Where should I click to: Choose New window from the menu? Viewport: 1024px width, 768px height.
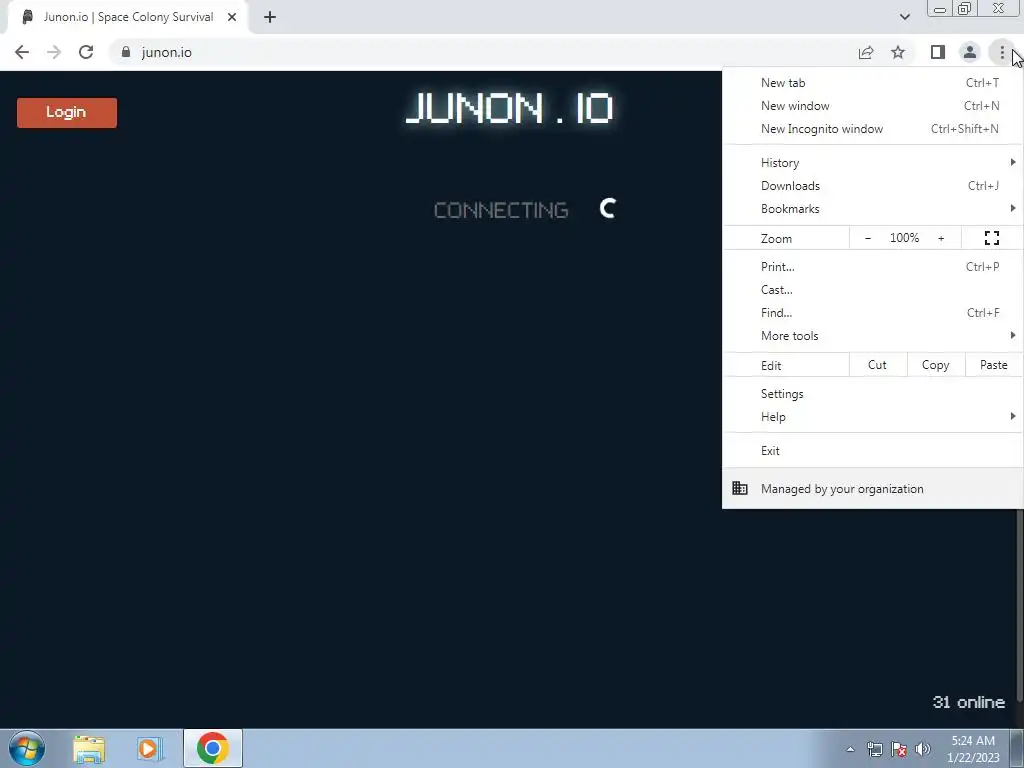(x=872, y=106)
